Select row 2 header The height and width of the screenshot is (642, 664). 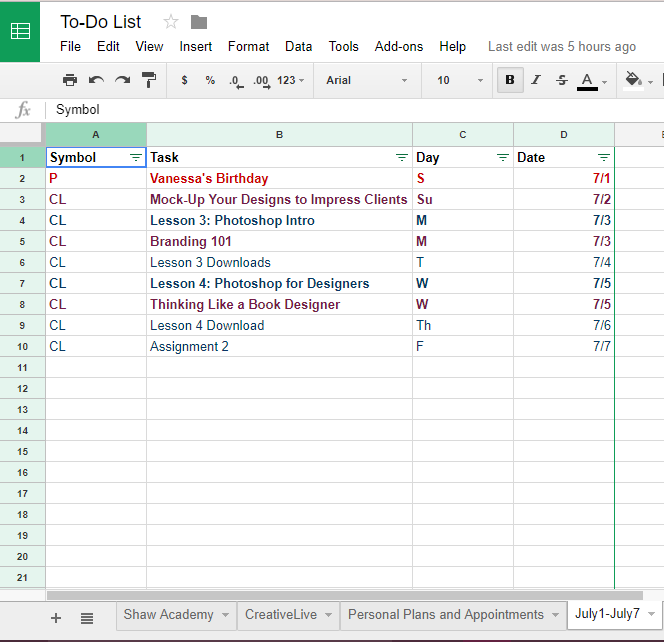tap(22, 178)
